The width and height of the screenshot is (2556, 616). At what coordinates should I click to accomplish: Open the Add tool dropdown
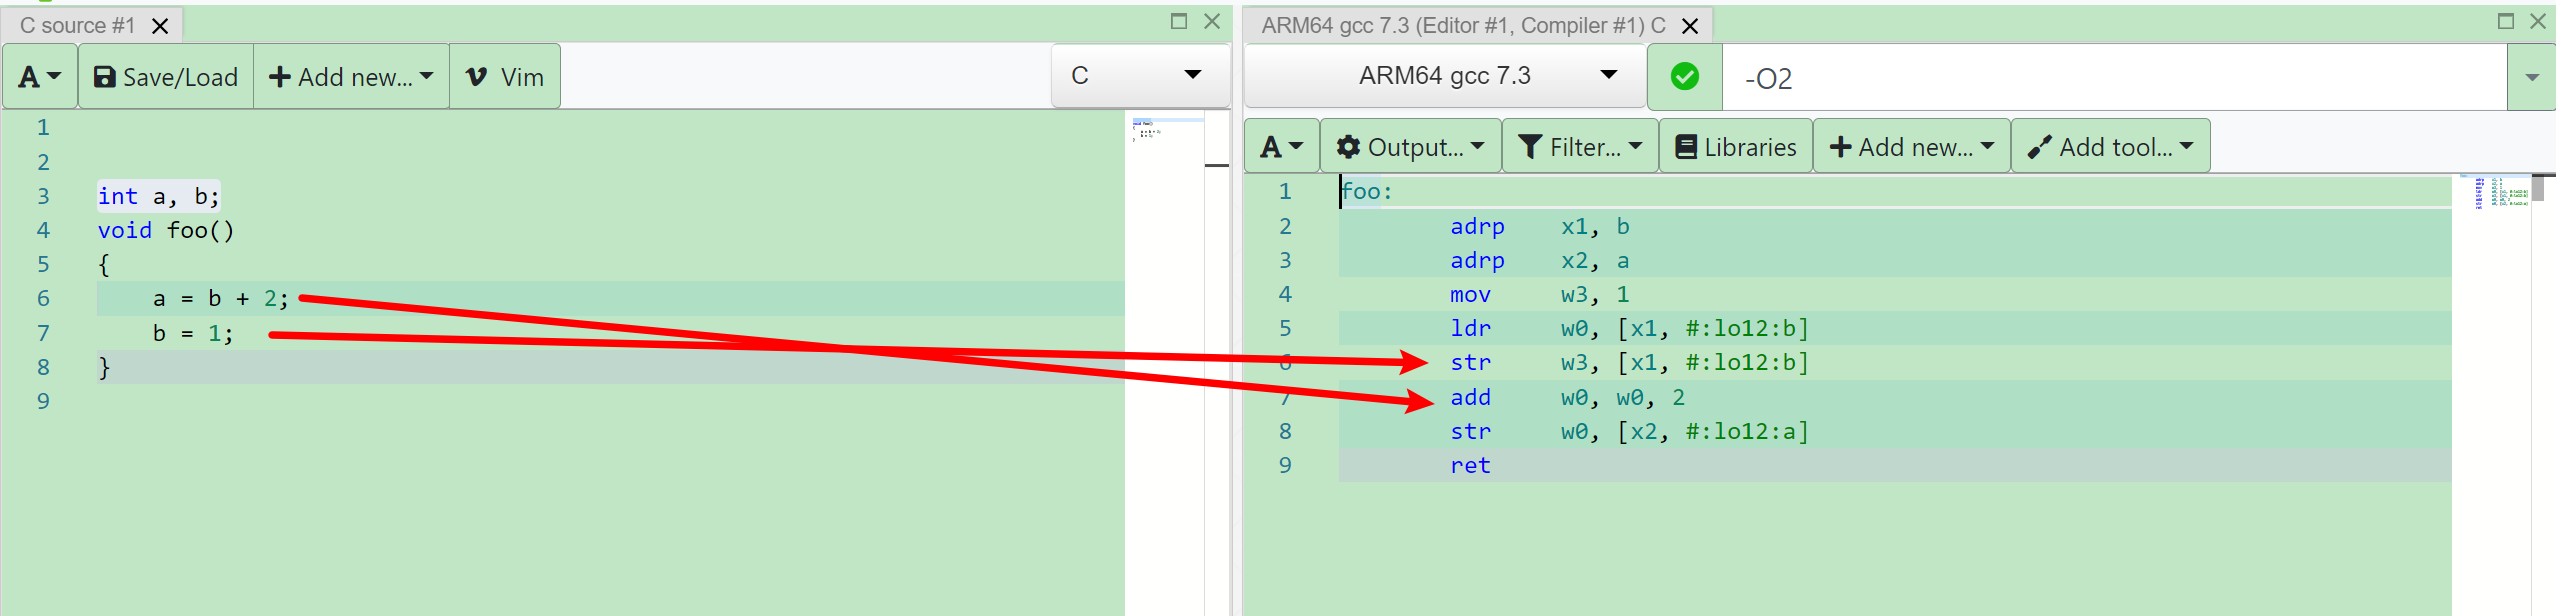2110,147
